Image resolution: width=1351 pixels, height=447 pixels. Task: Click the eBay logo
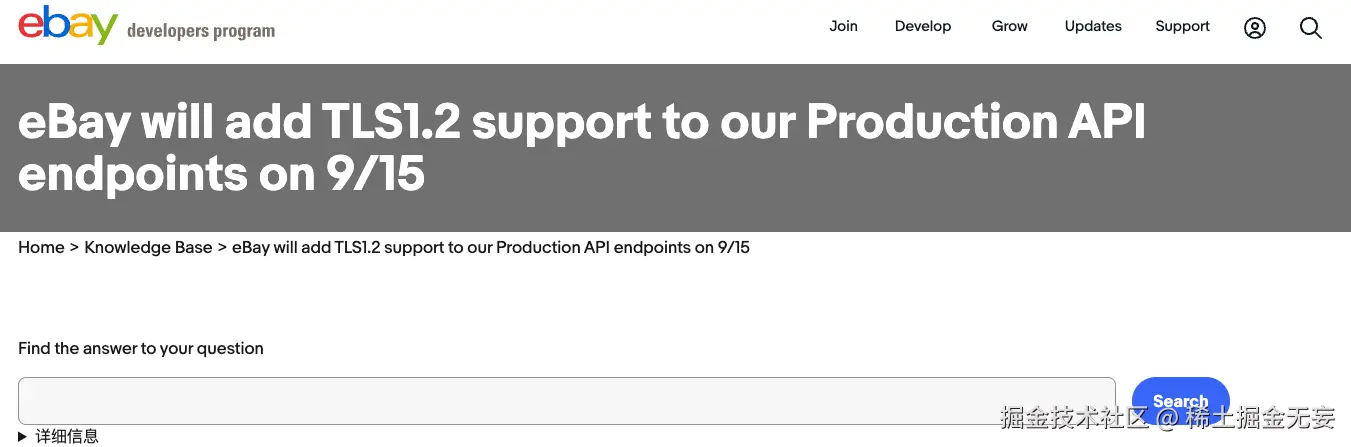[68, 26]
